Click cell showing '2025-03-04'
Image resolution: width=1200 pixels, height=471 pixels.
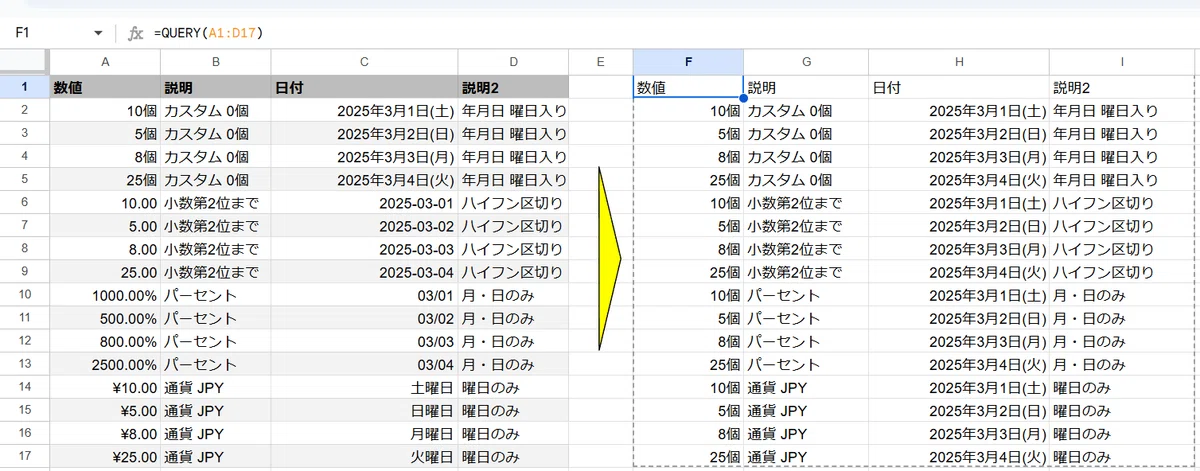(x=364, y=272)
